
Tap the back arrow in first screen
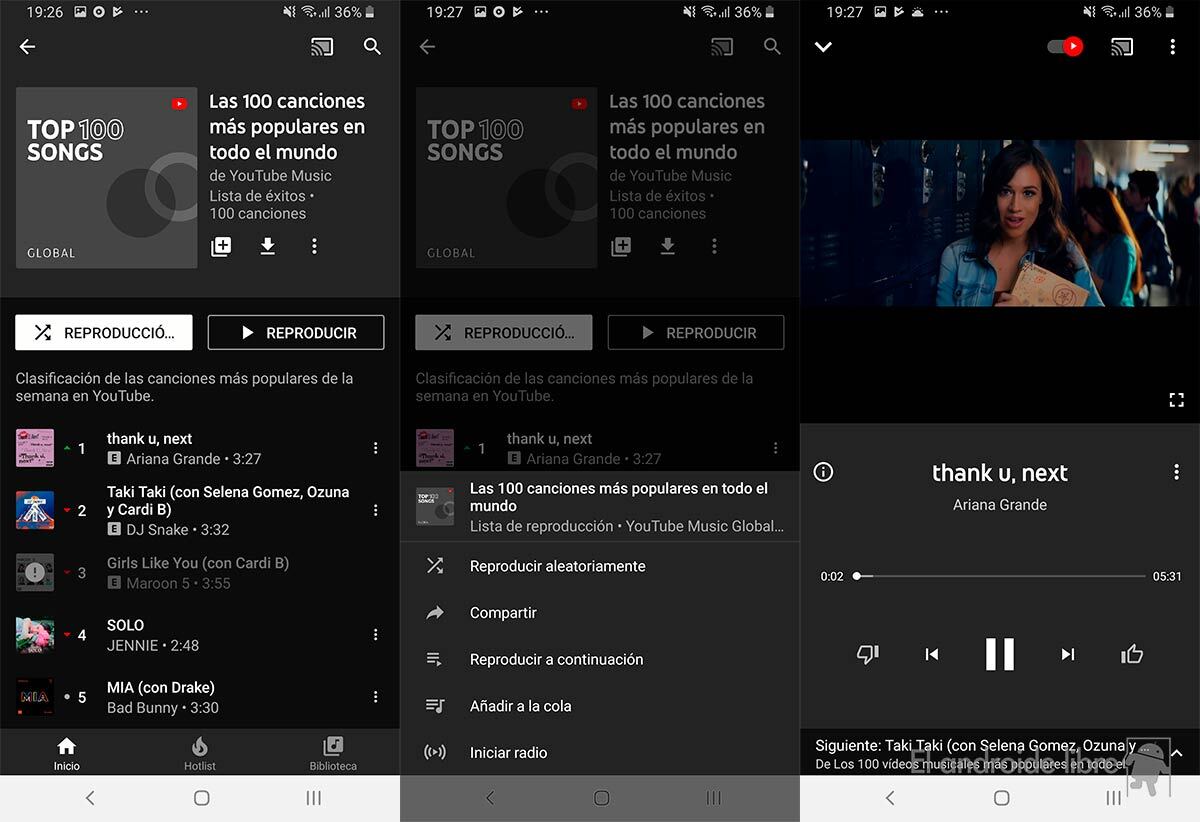tap(27, 47)
